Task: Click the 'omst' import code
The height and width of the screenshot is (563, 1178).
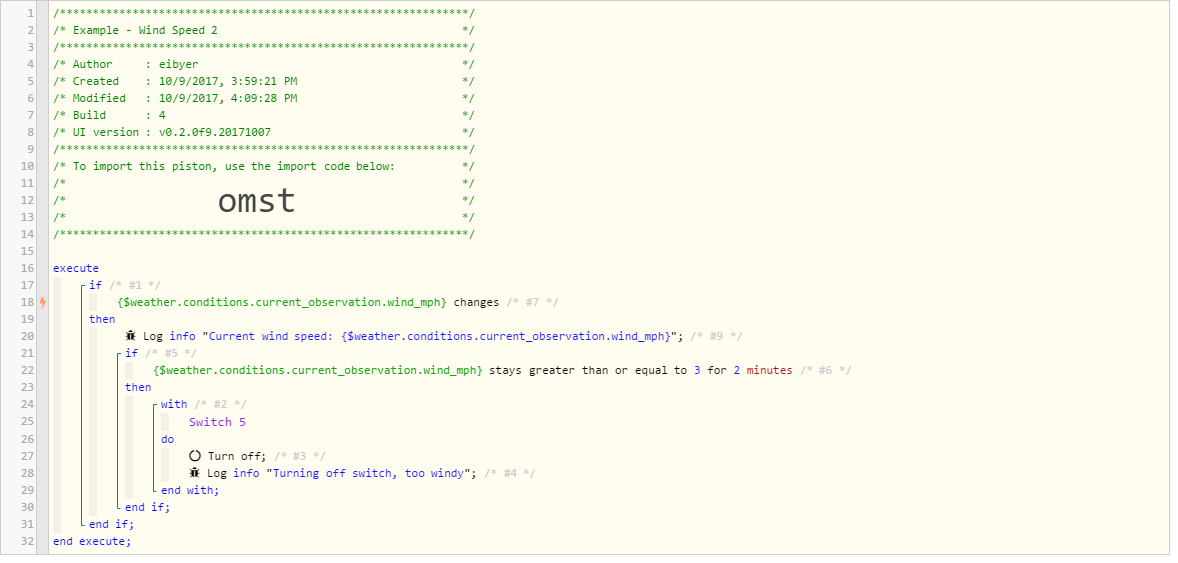Action: (257, 201)
